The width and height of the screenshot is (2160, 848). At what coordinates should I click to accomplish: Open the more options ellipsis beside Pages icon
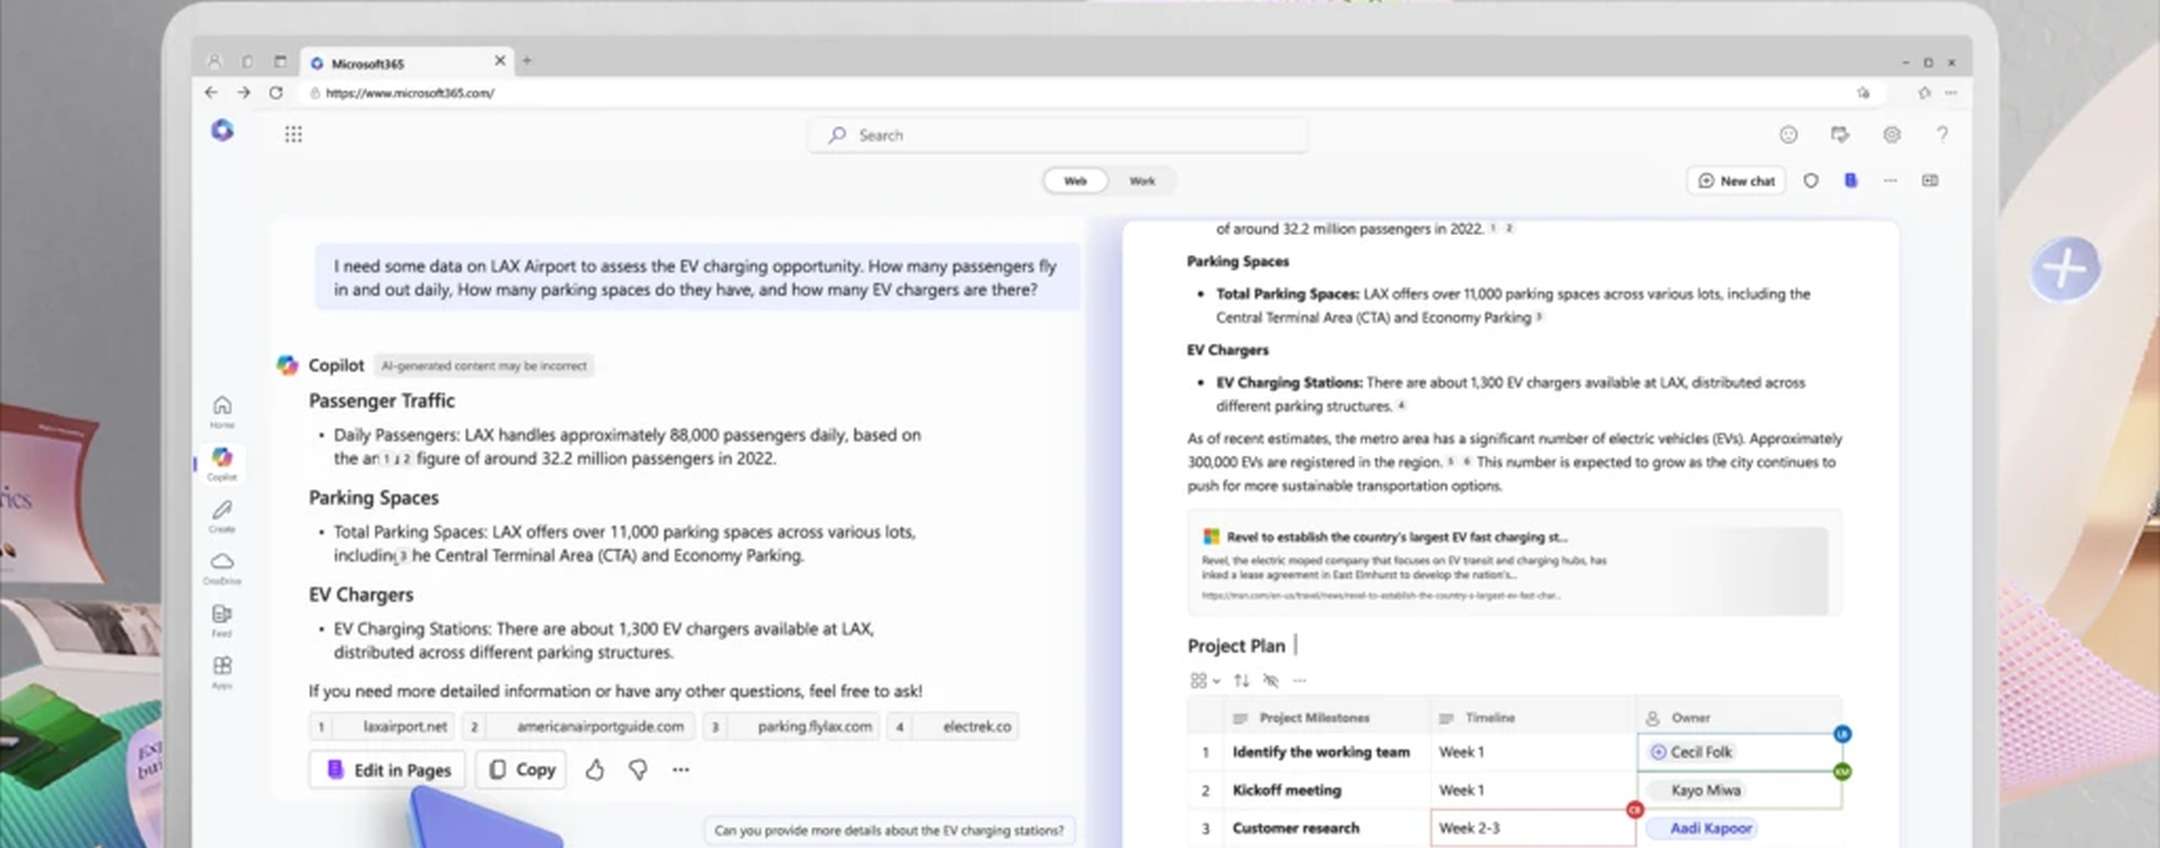[1890, 181]
